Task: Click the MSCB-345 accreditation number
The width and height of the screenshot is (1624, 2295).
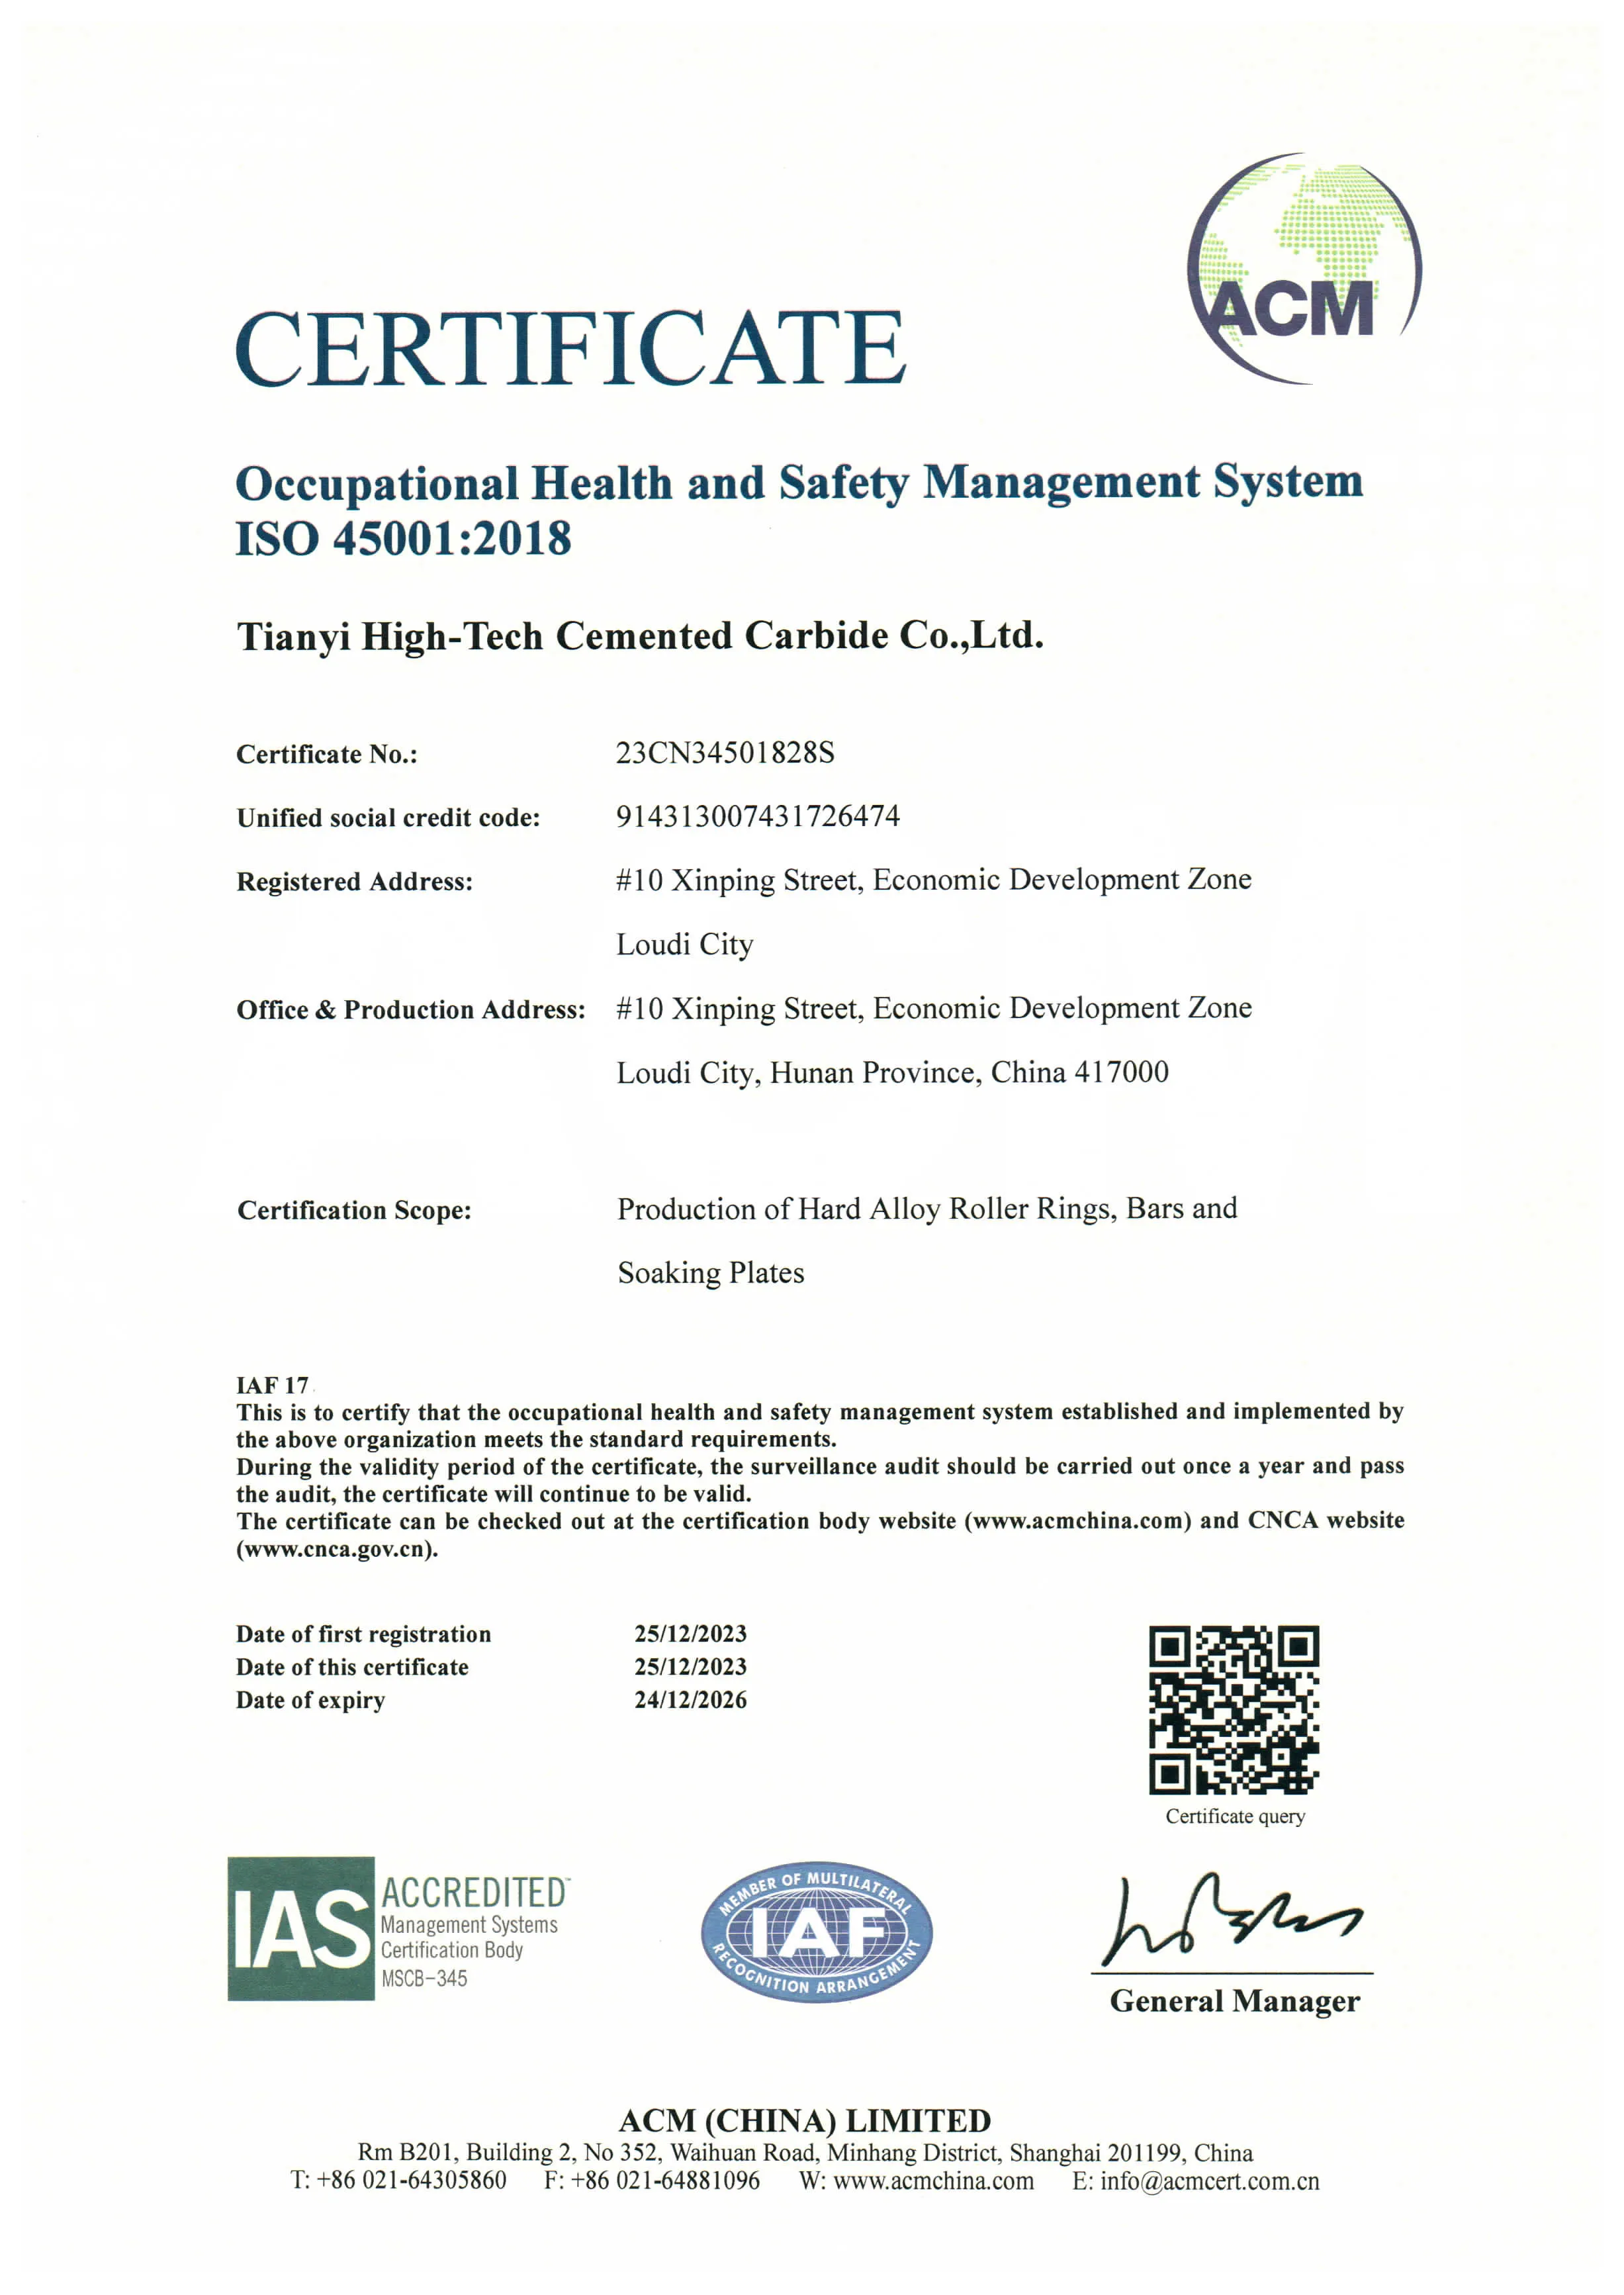Action: coord(424,1978)
